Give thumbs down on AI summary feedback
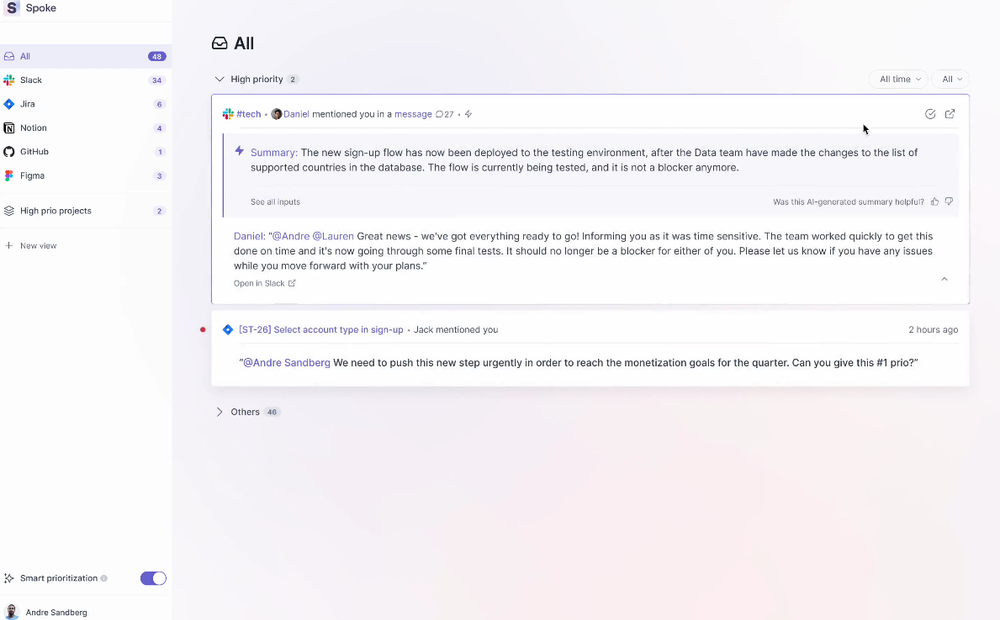Screen dimensions: 1000x620 (949, 201)
